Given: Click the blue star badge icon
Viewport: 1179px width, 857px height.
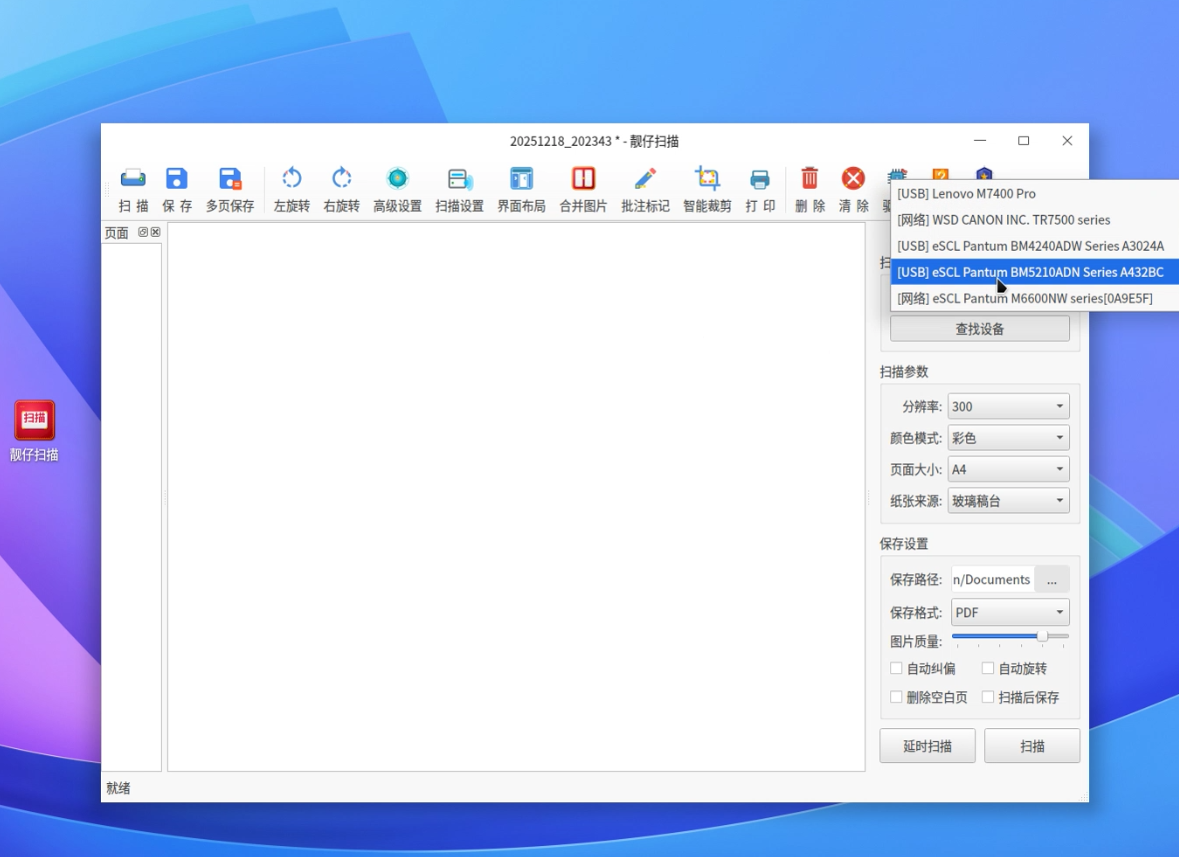Looking at the screenshot, I should 984,174.
